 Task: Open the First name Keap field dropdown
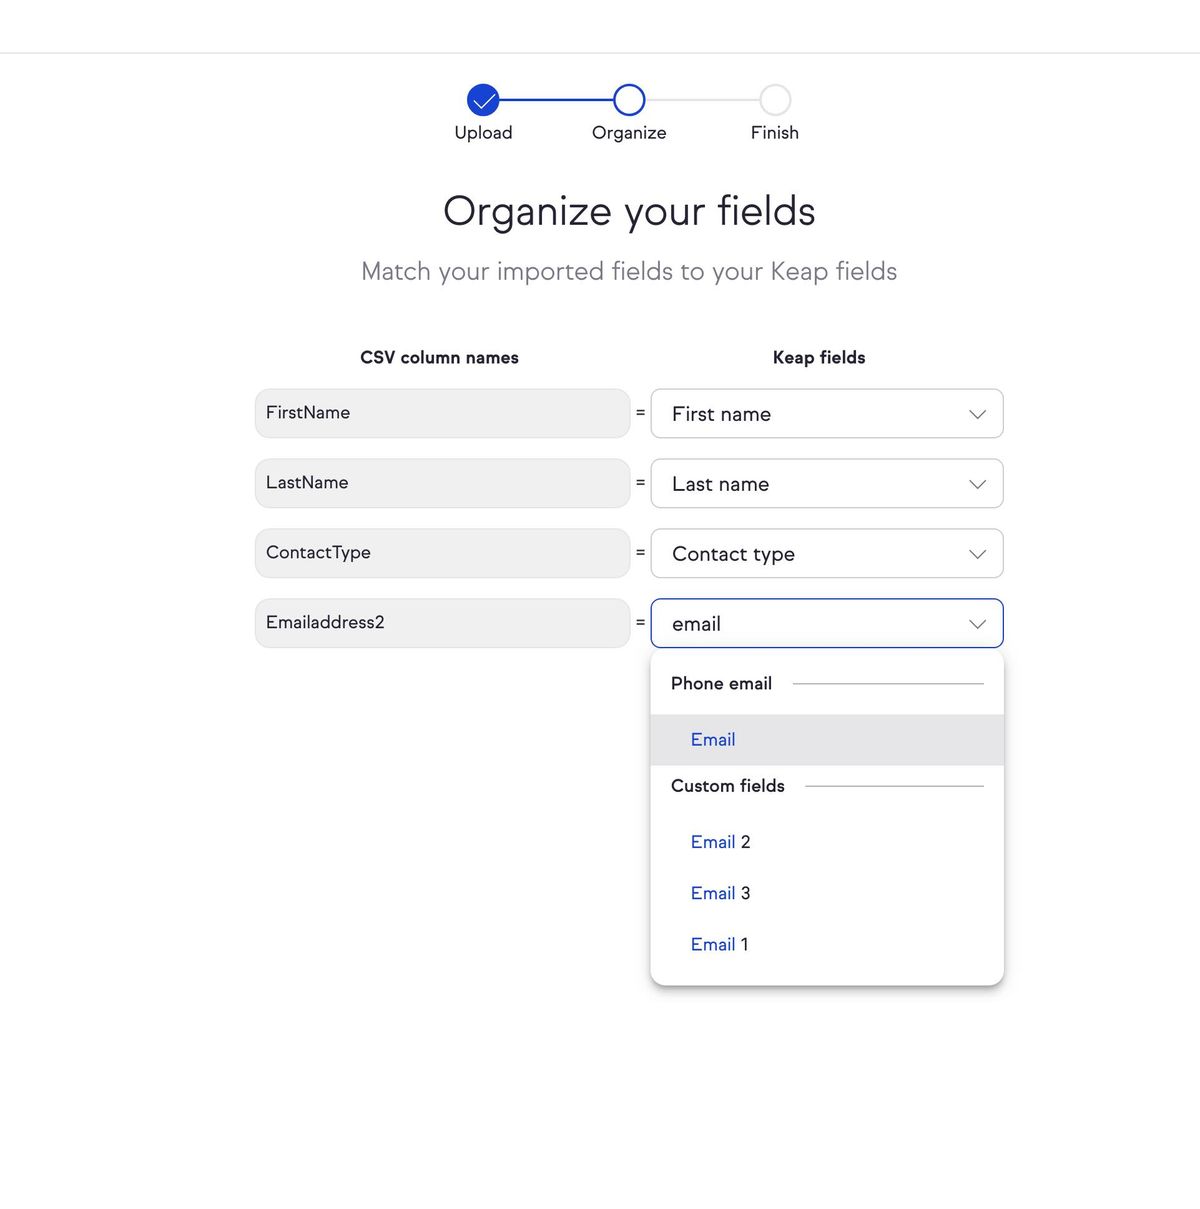(827, 414)
